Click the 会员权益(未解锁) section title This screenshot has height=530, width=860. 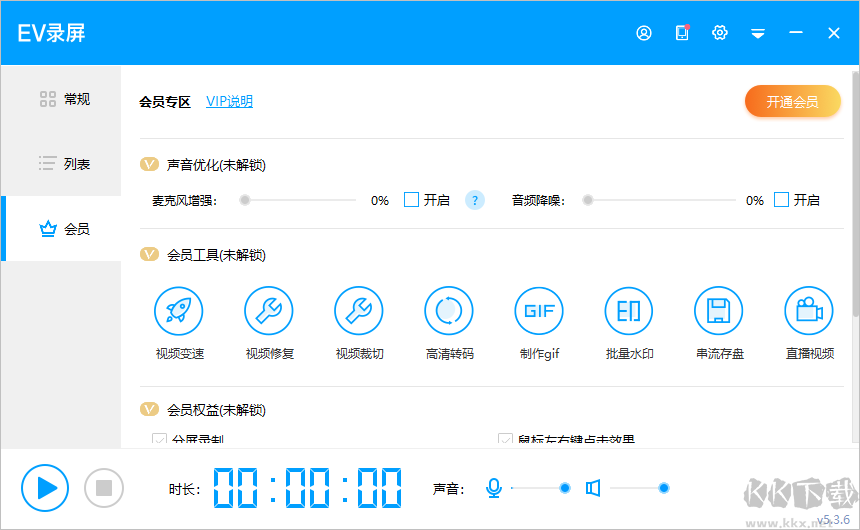216,410
